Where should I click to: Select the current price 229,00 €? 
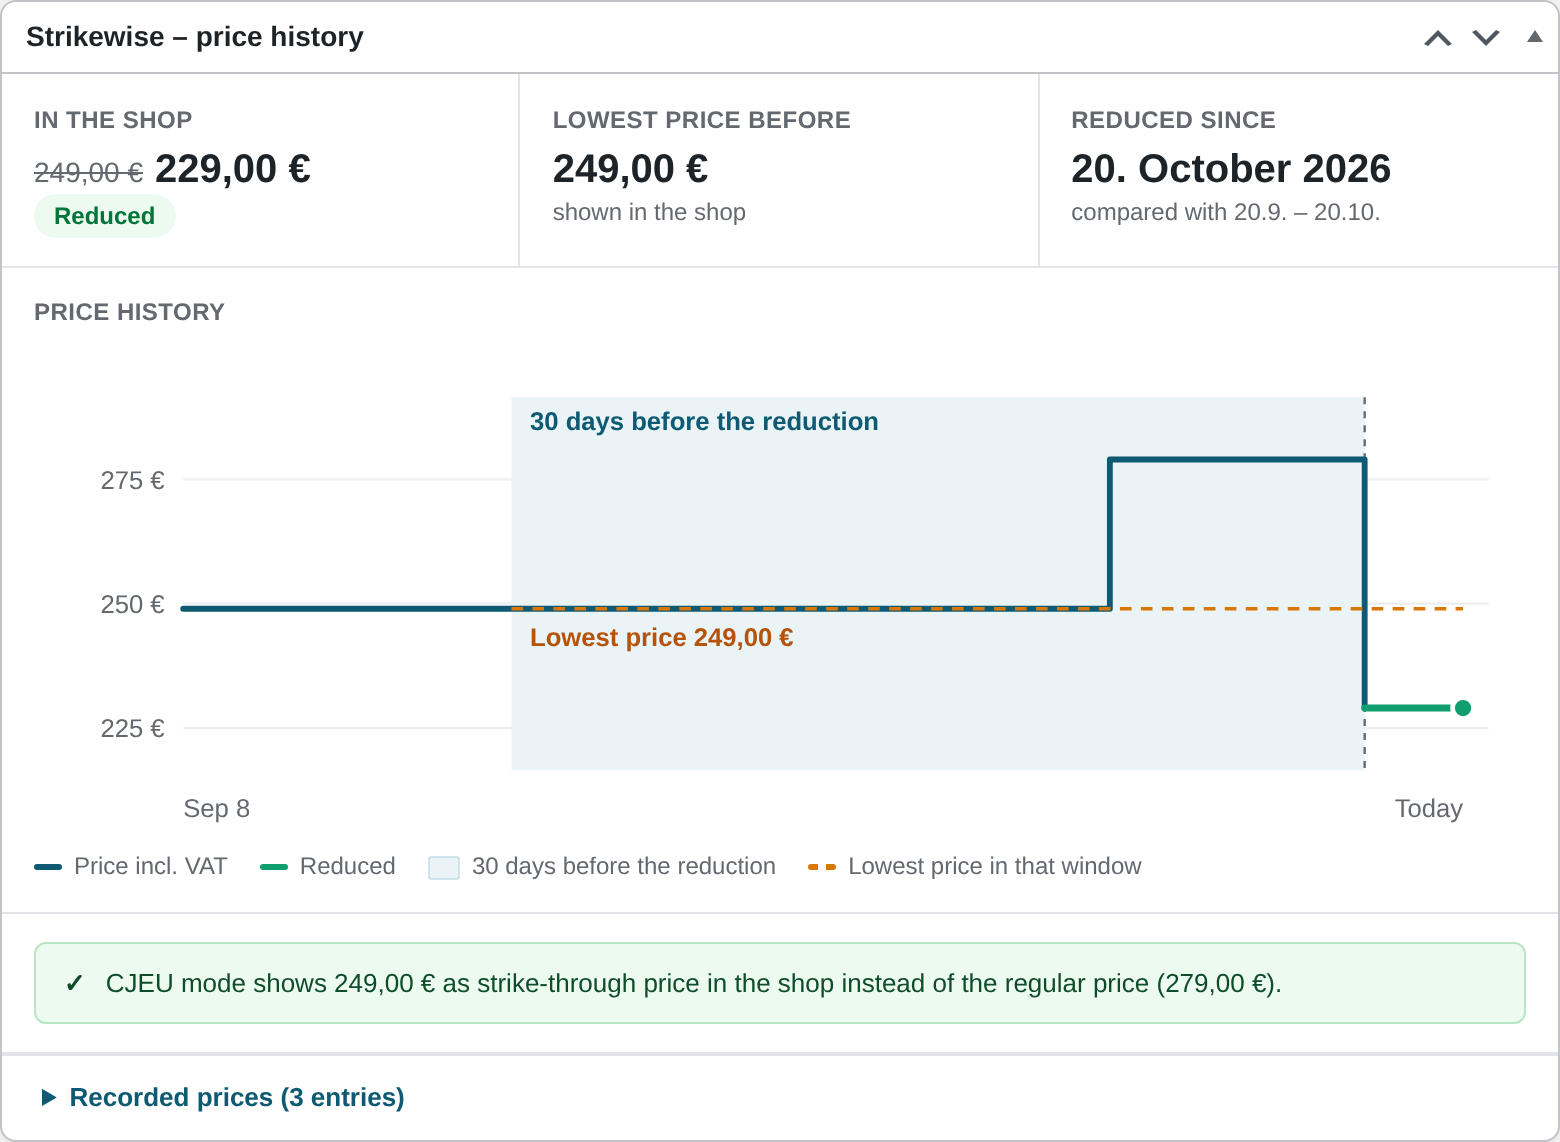pyautogui.click(x=233, y=169)
